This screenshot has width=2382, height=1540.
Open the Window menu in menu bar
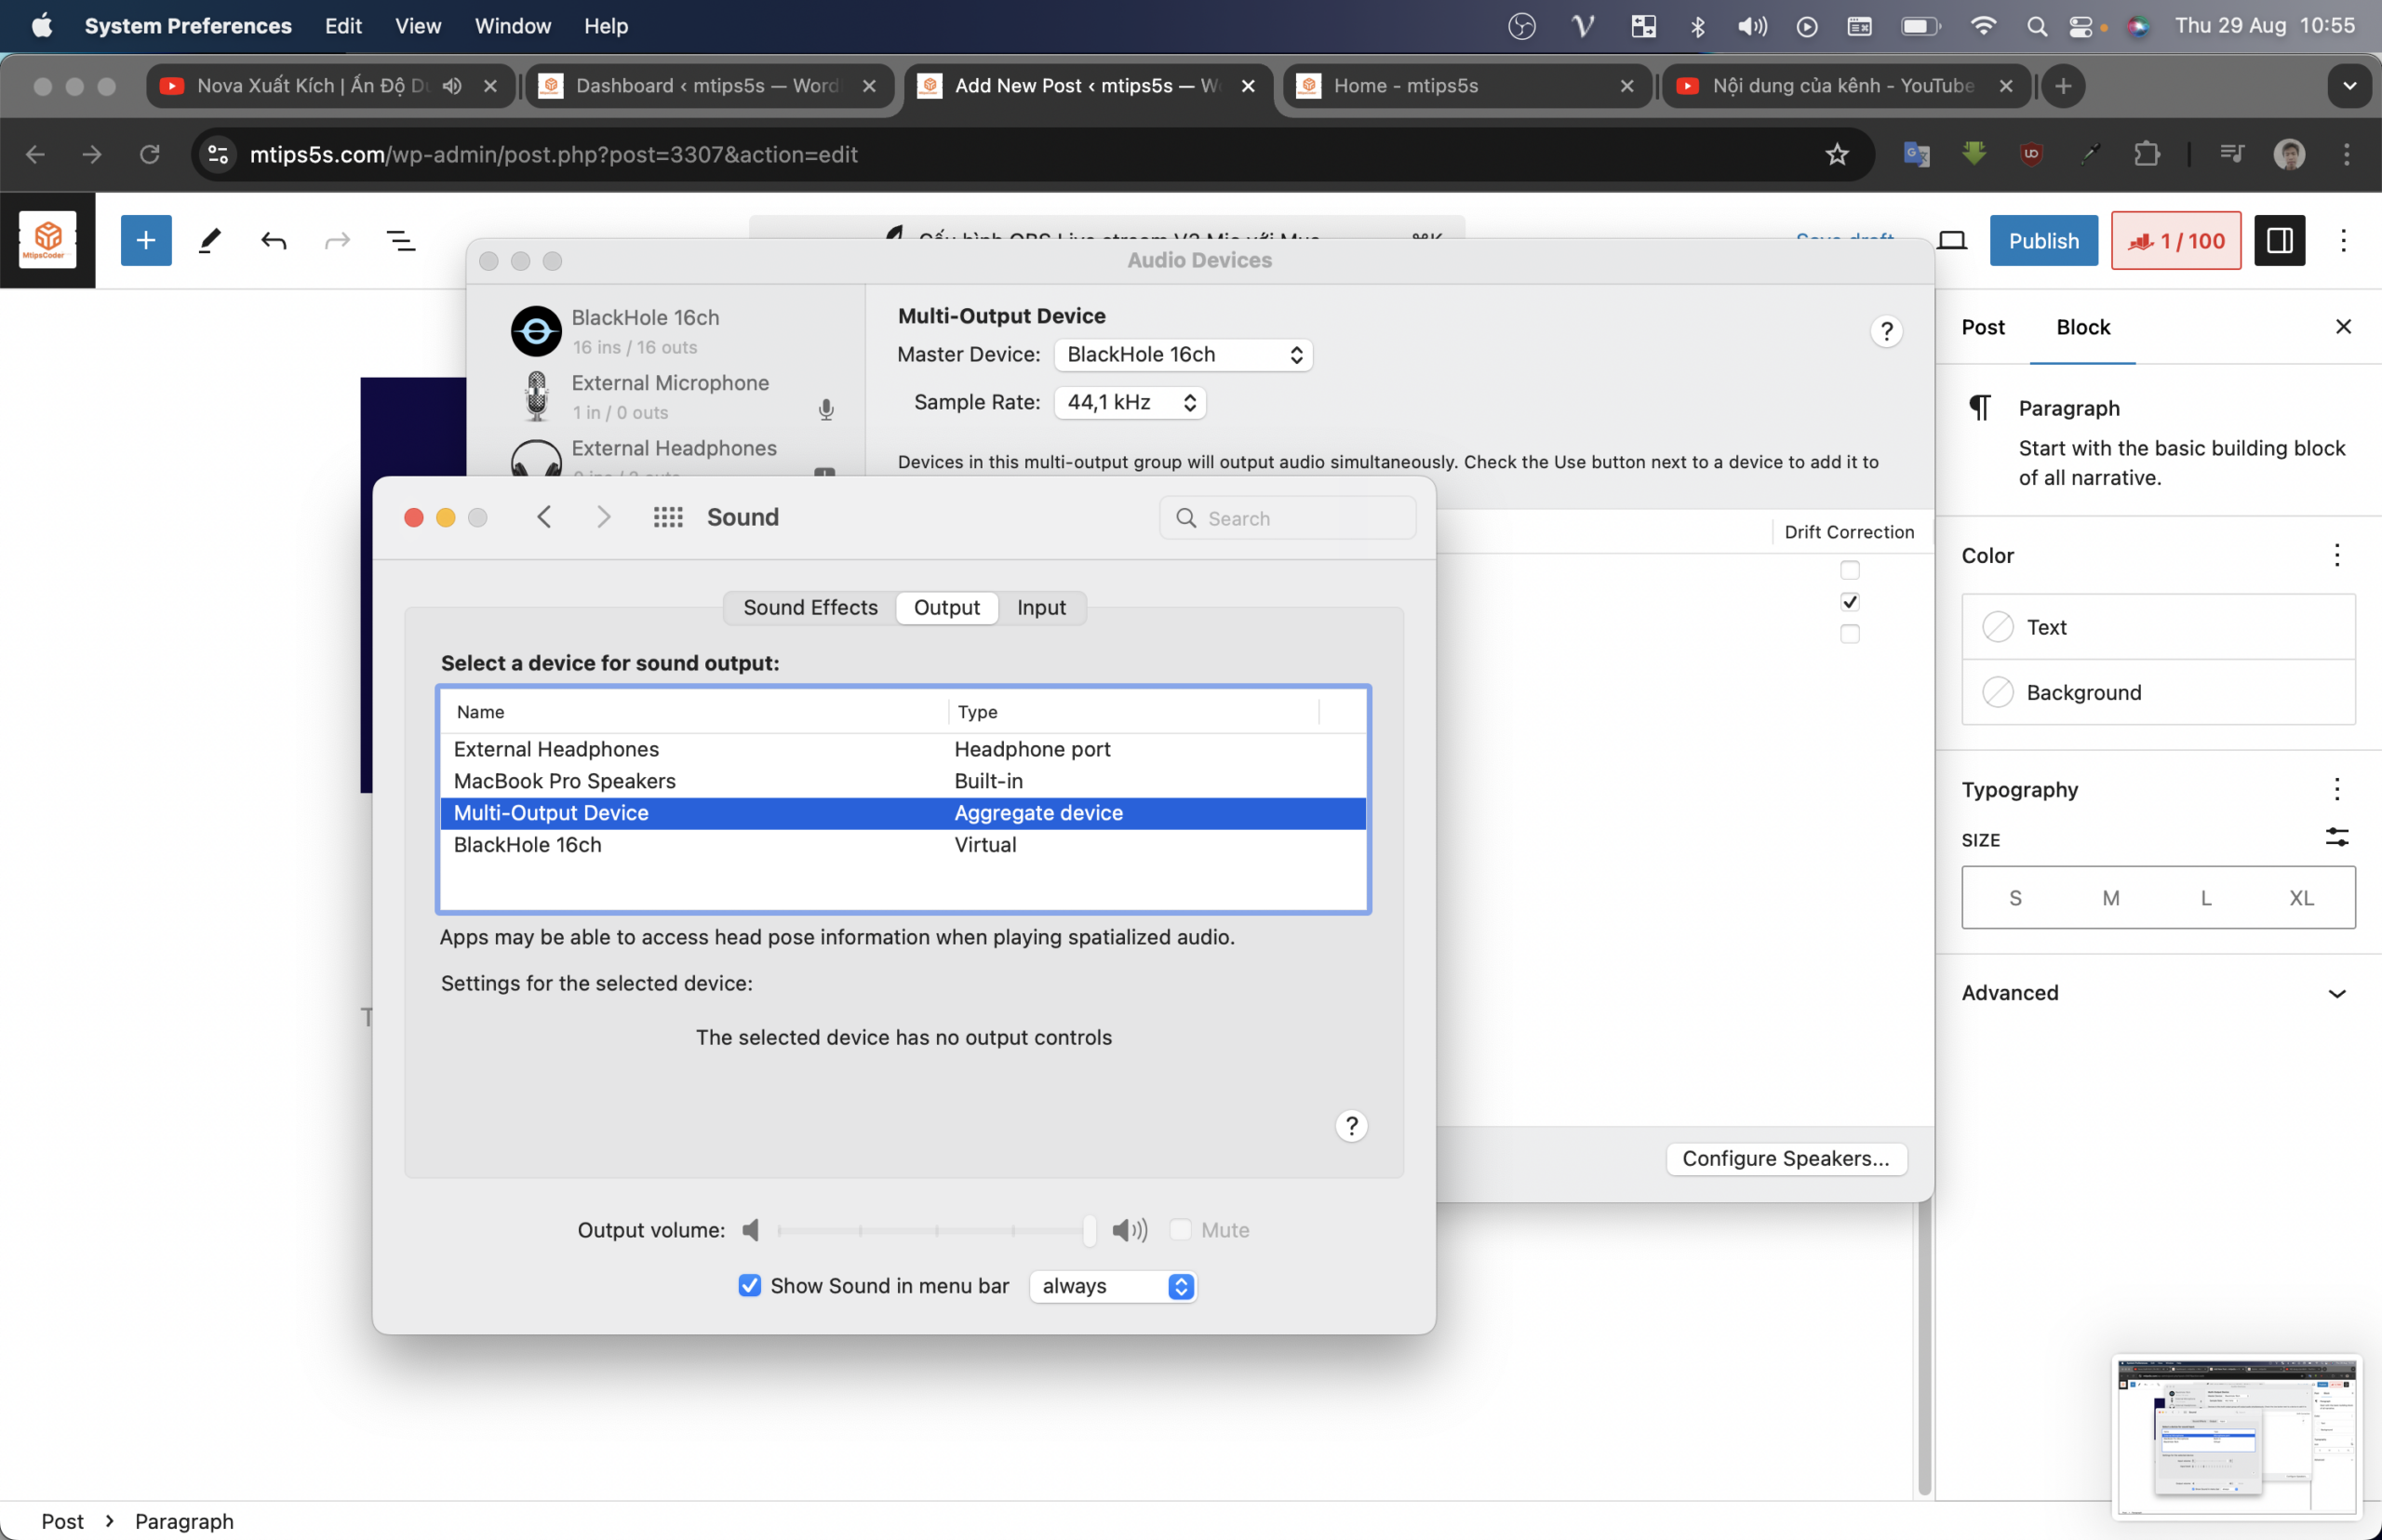point(512,26)
